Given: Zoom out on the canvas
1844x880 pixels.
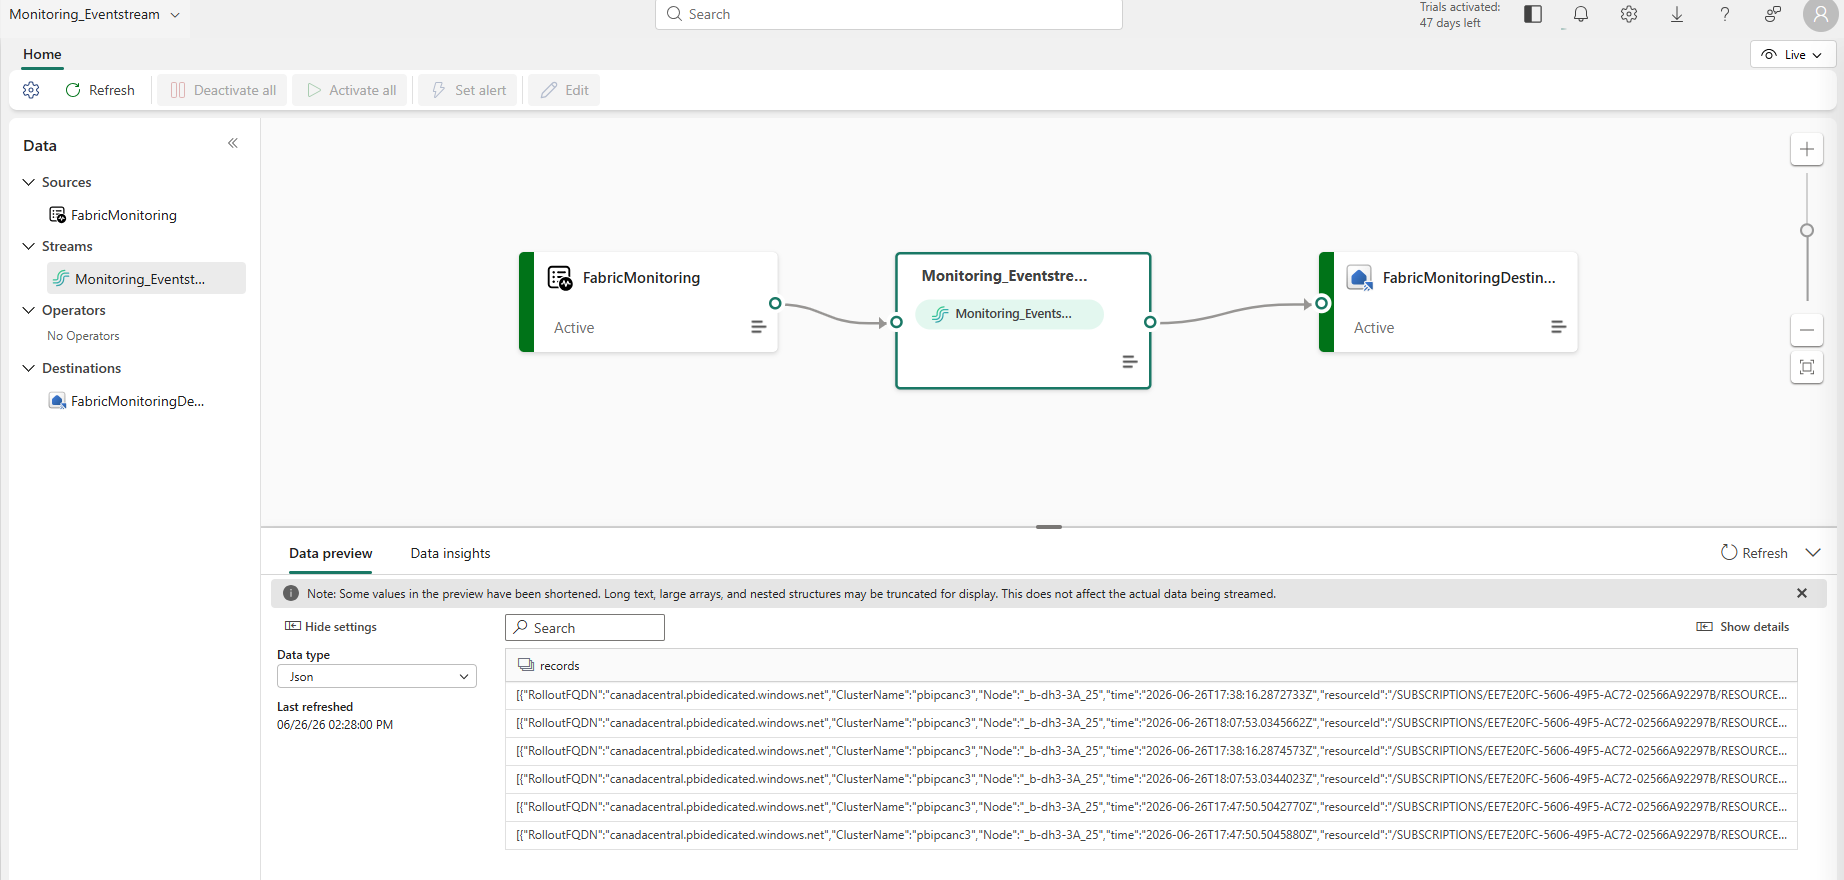Looking at the screenshot, I should pyautogui.click(x=1807, y=329).
